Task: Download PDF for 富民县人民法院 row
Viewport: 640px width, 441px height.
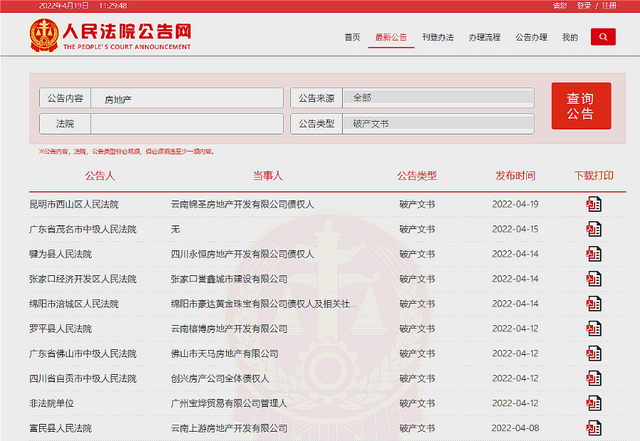Action: pos(594,428)
